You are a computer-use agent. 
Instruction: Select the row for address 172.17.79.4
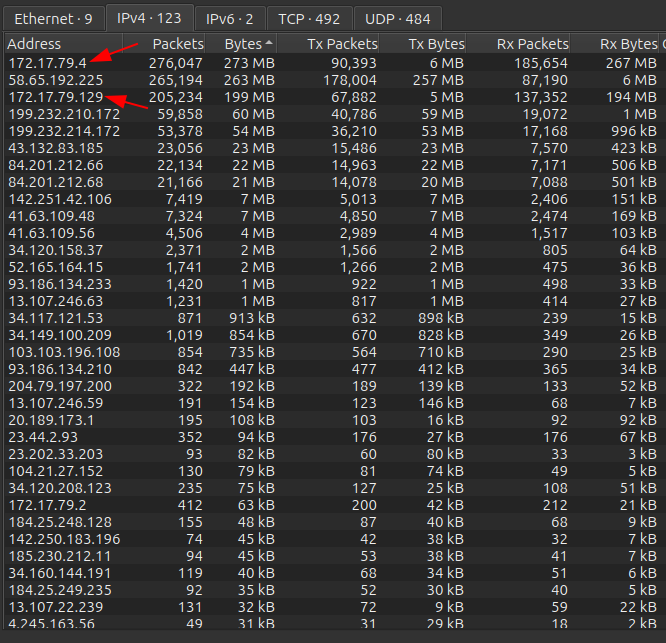47,63
